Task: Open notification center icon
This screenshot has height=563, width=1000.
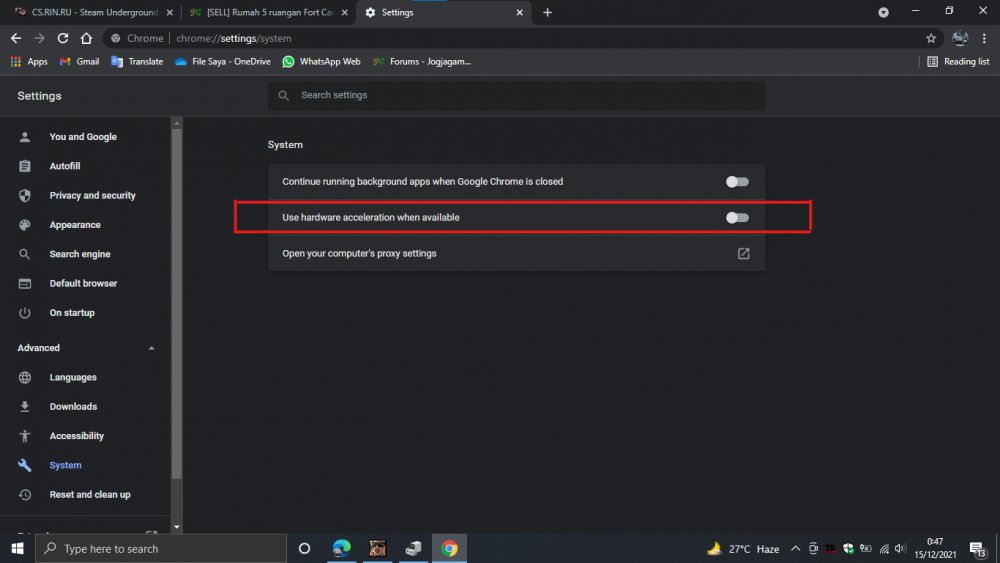Action: 978,548
